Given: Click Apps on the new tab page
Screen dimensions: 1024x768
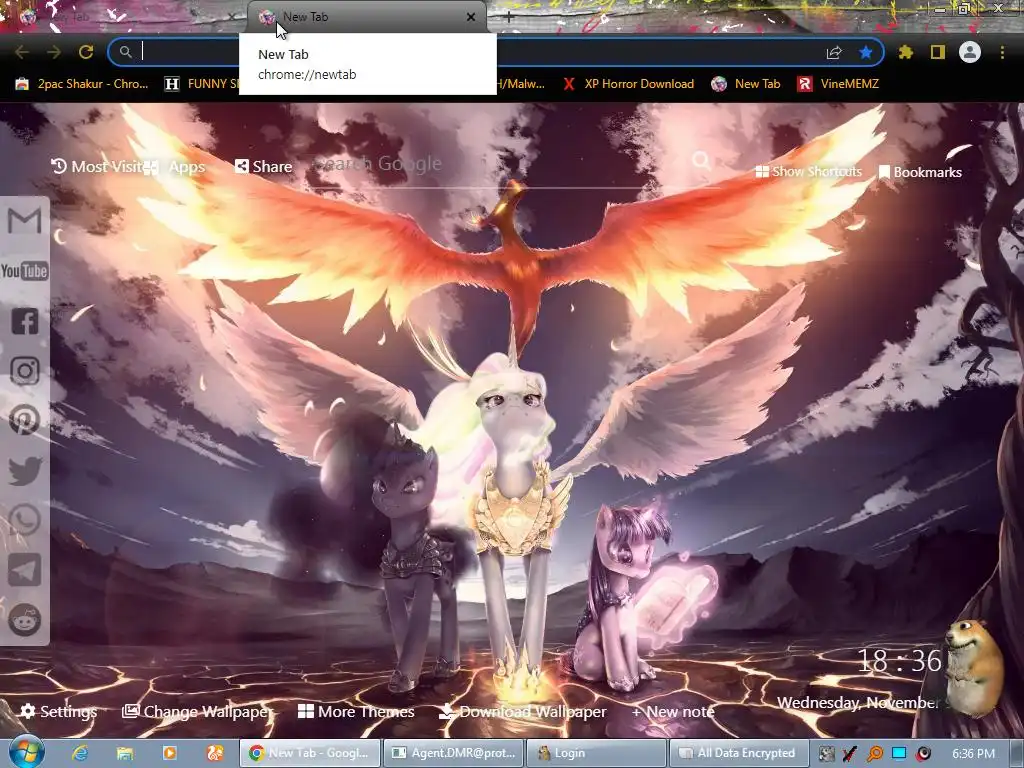Looking at the screenshot, I should 175,167.
